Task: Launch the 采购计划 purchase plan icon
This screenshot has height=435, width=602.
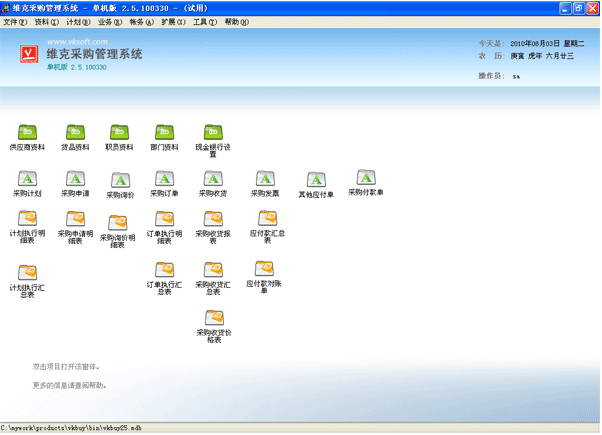Action: [27, 184]
